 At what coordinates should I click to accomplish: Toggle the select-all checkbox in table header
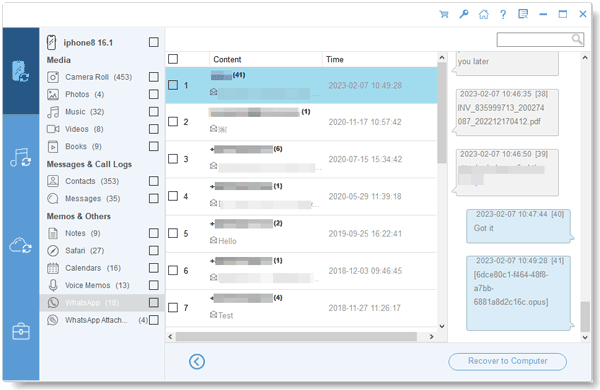pyautogui.click(x=173, y=59)
